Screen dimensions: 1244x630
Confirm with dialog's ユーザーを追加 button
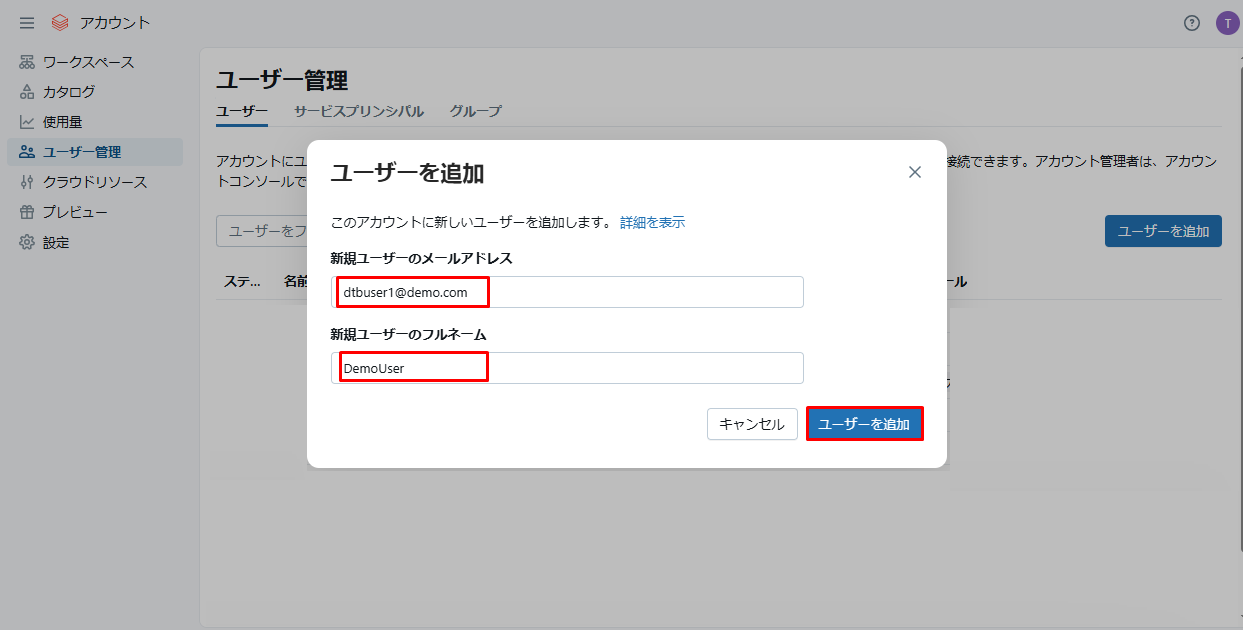point(864,424)
